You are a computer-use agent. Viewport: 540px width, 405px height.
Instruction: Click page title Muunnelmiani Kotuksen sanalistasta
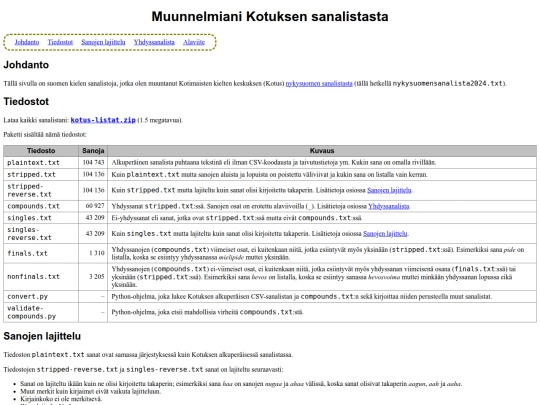(270, 17)
